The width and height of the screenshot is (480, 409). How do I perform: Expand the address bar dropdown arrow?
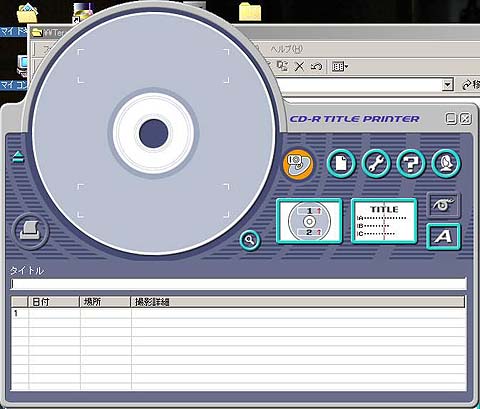[448, 84]
